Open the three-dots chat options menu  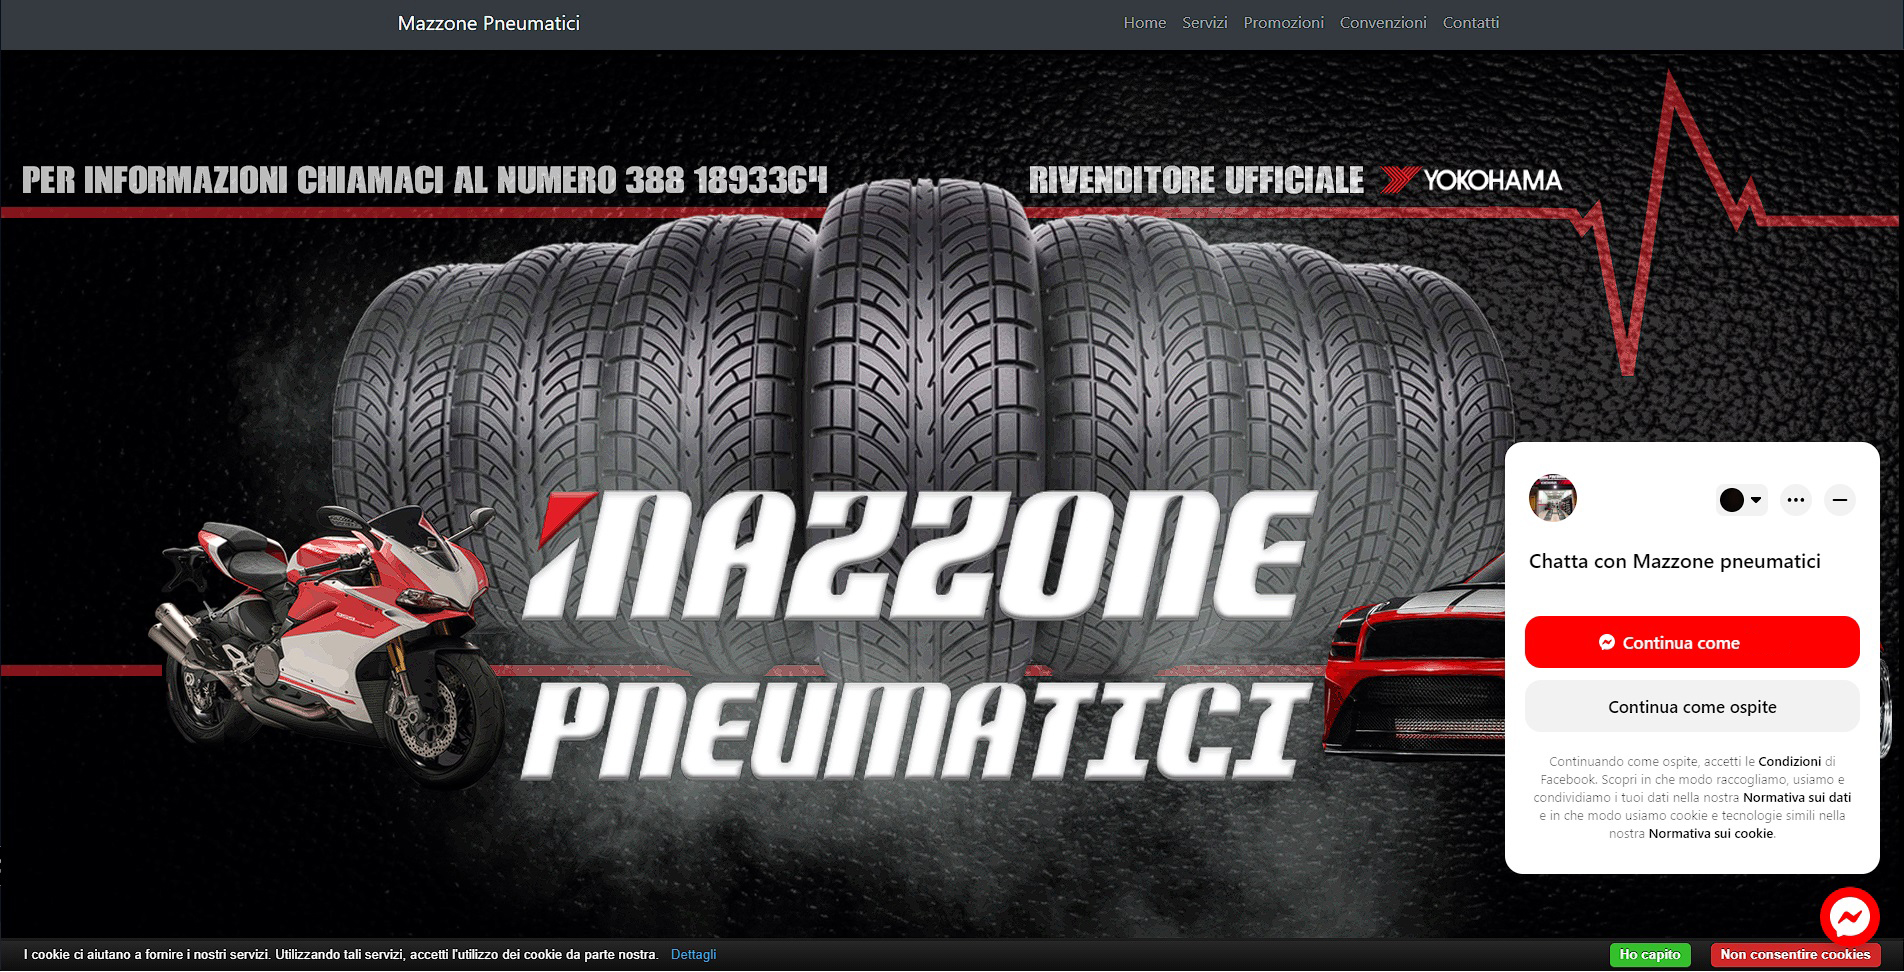pyautogui.click(x=1796, y=500)
